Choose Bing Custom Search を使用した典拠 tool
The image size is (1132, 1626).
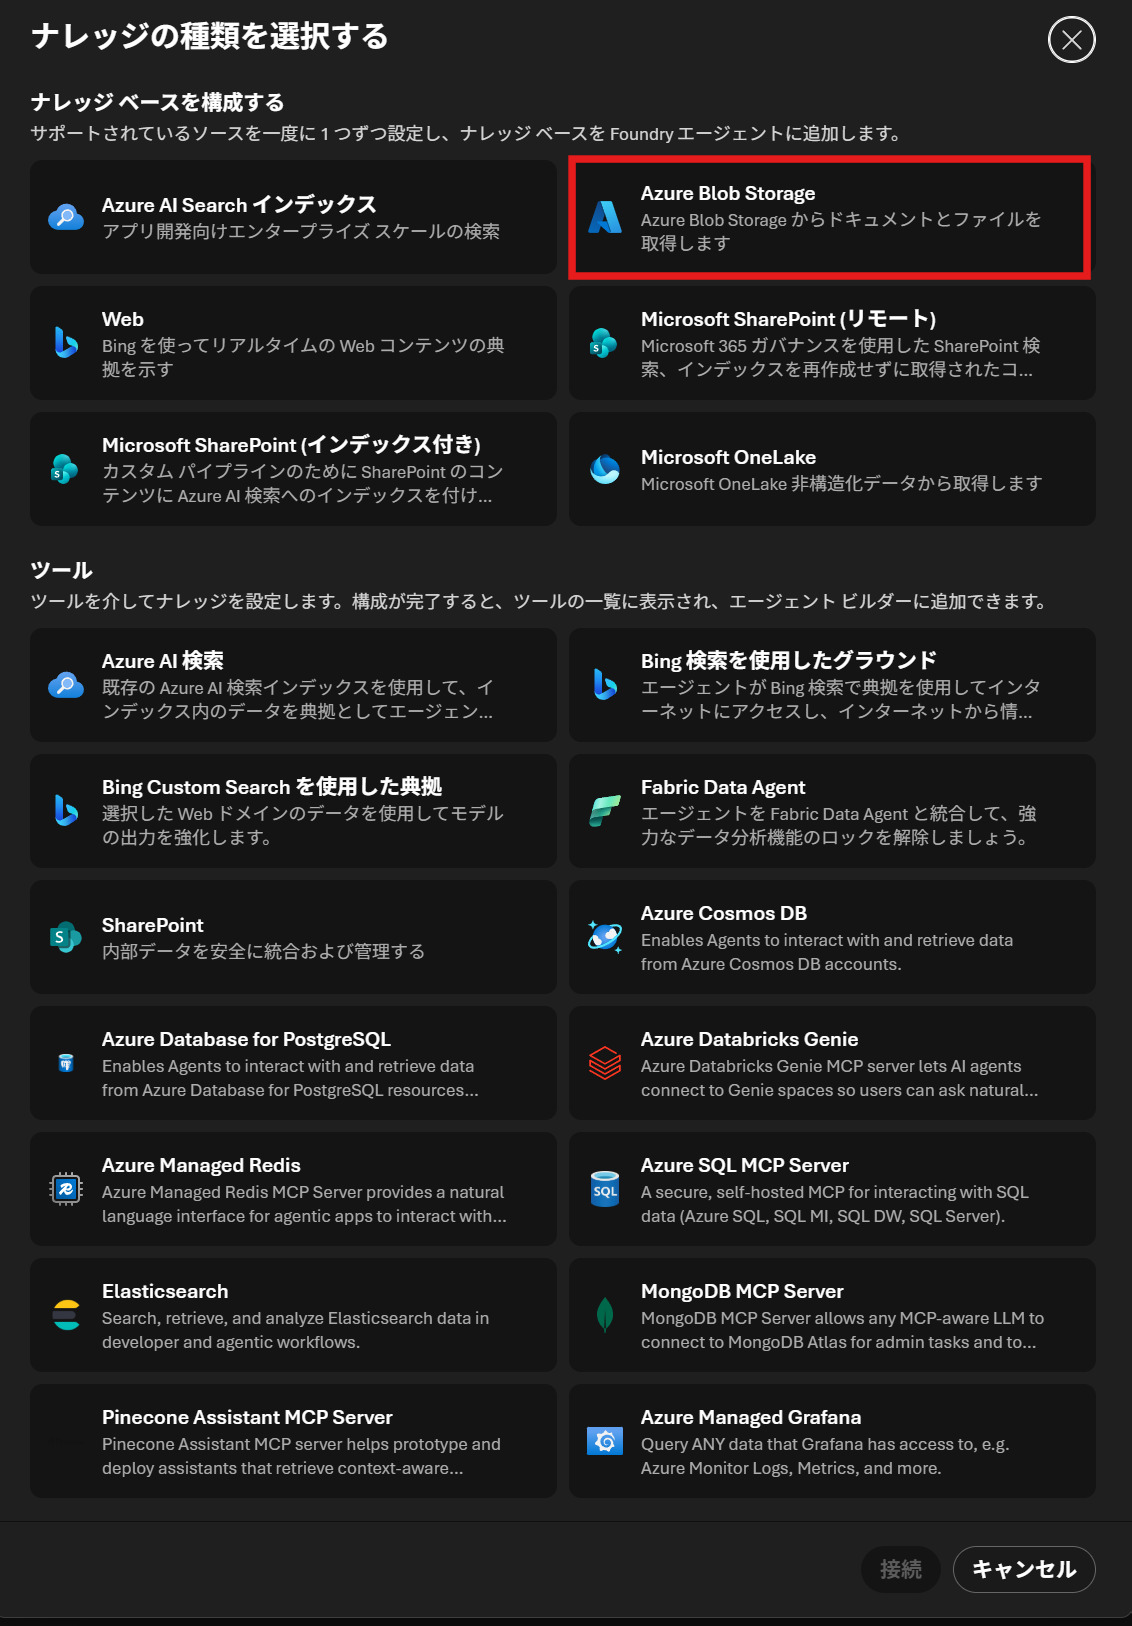click(x=293, y=811)
